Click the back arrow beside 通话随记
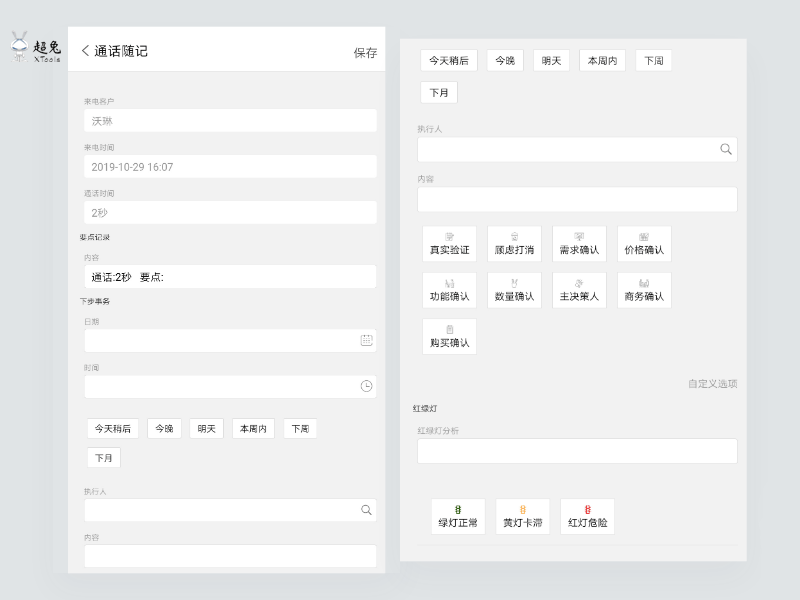800x600 pixels. 85,51
